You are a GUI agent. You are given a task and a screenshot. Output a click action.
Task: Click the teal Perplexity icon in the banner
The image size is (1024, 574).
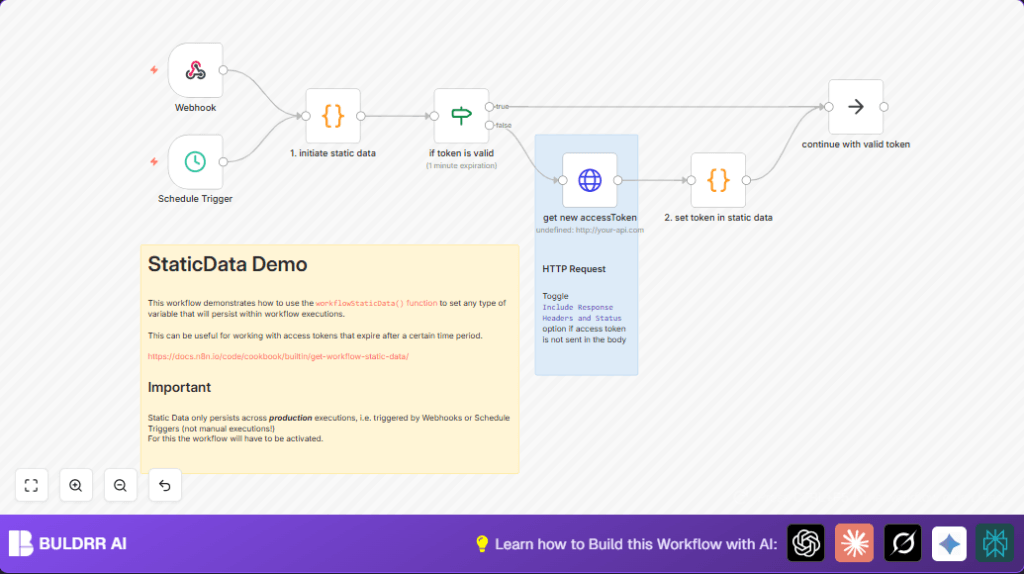[995, 543]
